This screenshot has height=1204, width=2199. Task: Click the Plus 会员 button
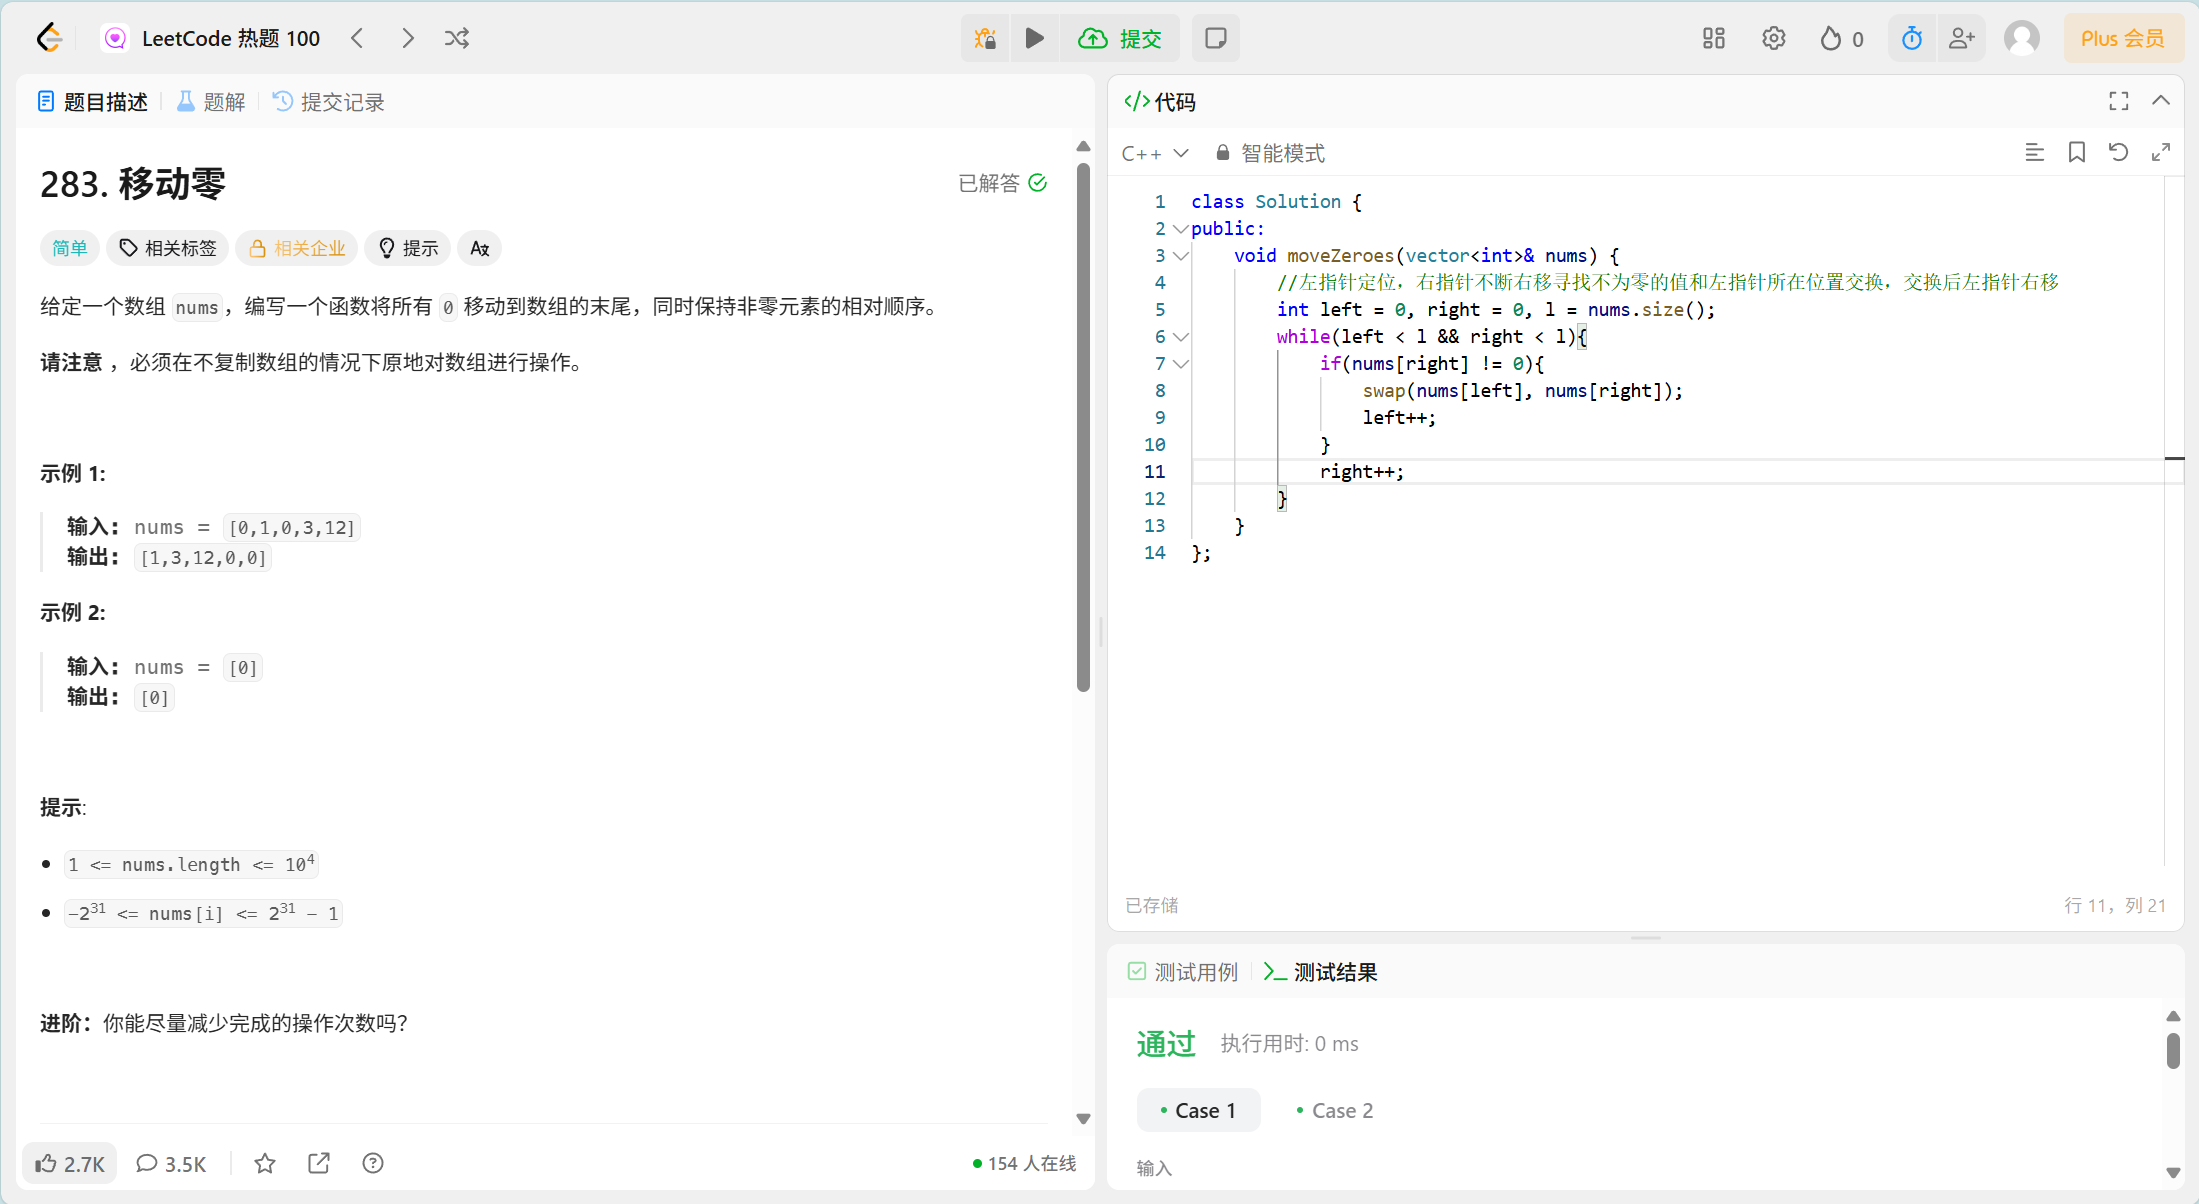pyautogui.click(x=2123, y=38)
